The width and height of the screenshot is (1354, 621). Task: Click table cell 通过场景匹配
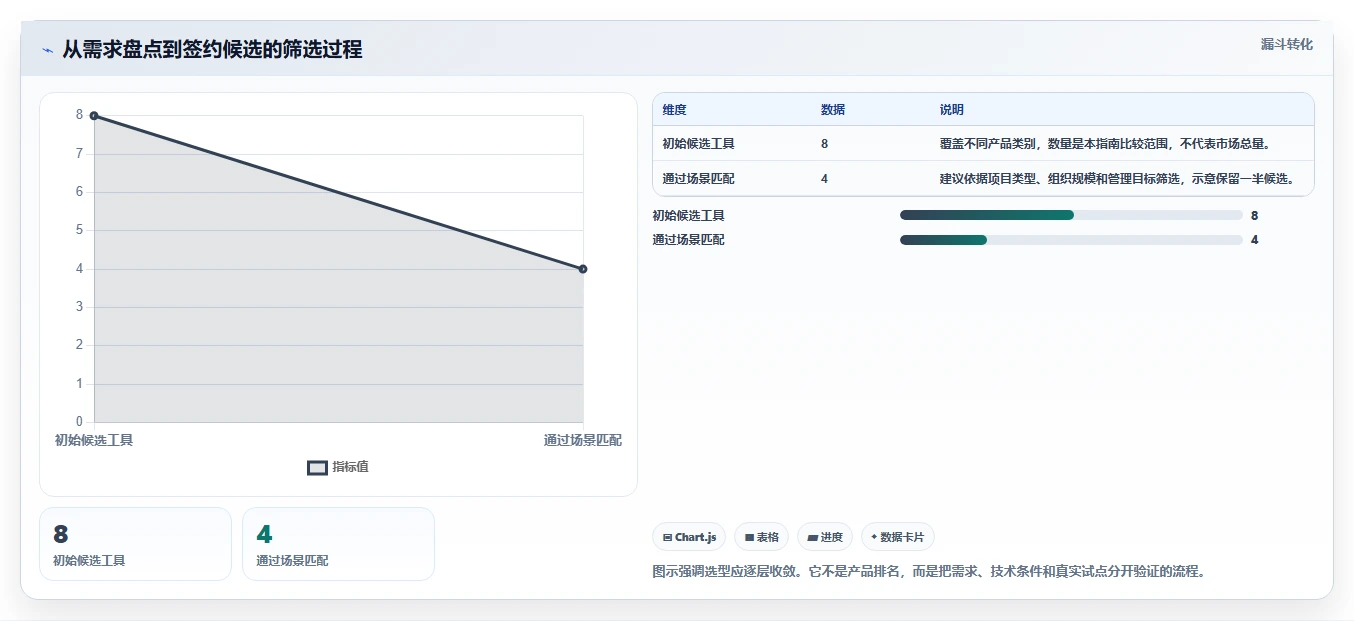698,179
